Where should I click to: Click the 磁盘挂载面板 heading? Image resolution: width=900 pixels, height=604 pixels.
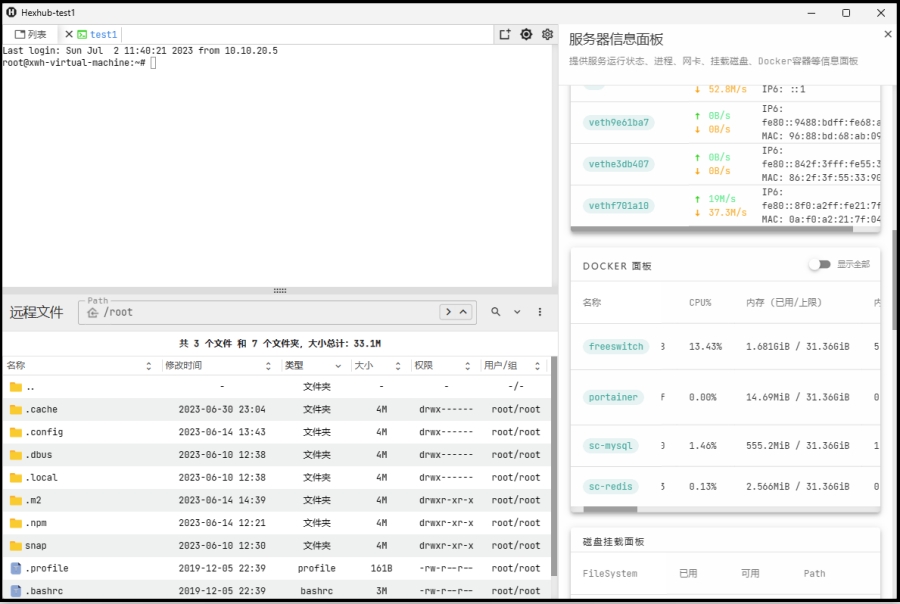point(614,542)
